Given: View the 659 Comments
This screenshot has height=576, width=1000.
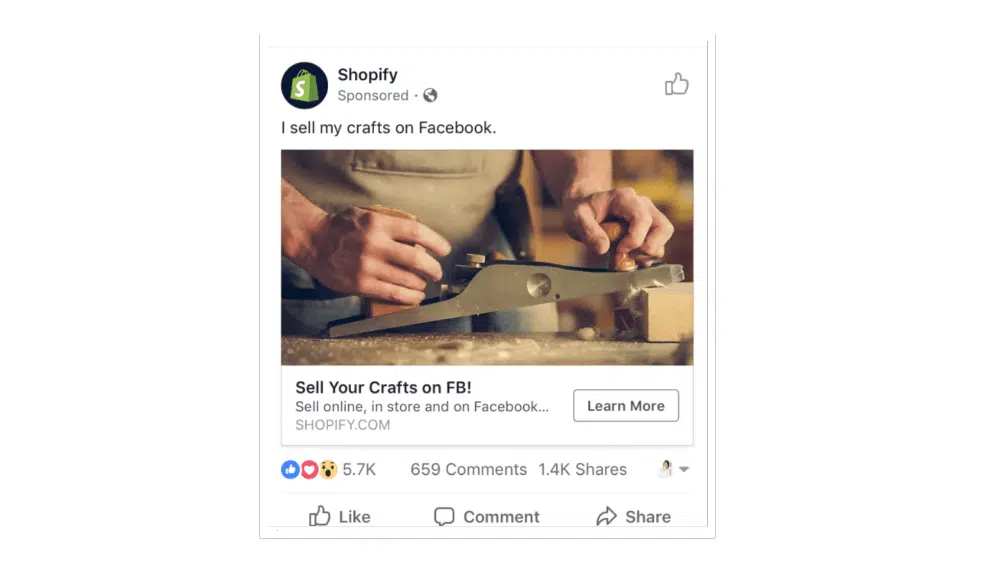Looking at the screenshot, I should [468, 469].
